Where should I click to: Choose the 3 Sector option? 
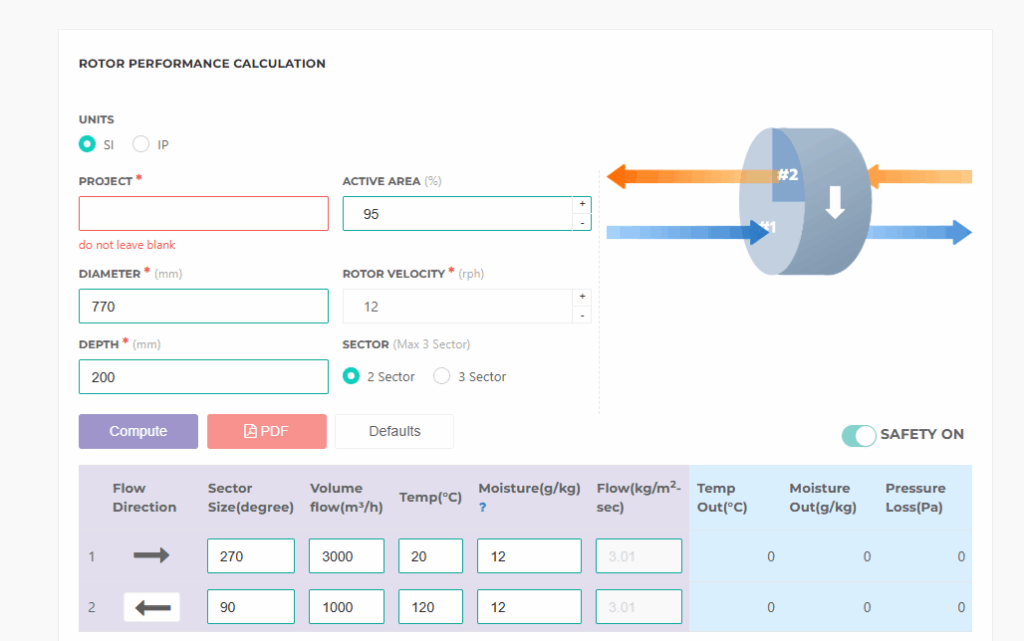(x=441, y=376)
